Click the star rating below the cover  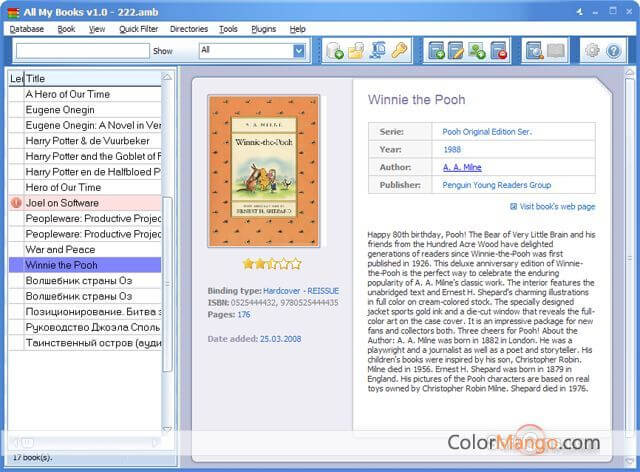(272, 264)
